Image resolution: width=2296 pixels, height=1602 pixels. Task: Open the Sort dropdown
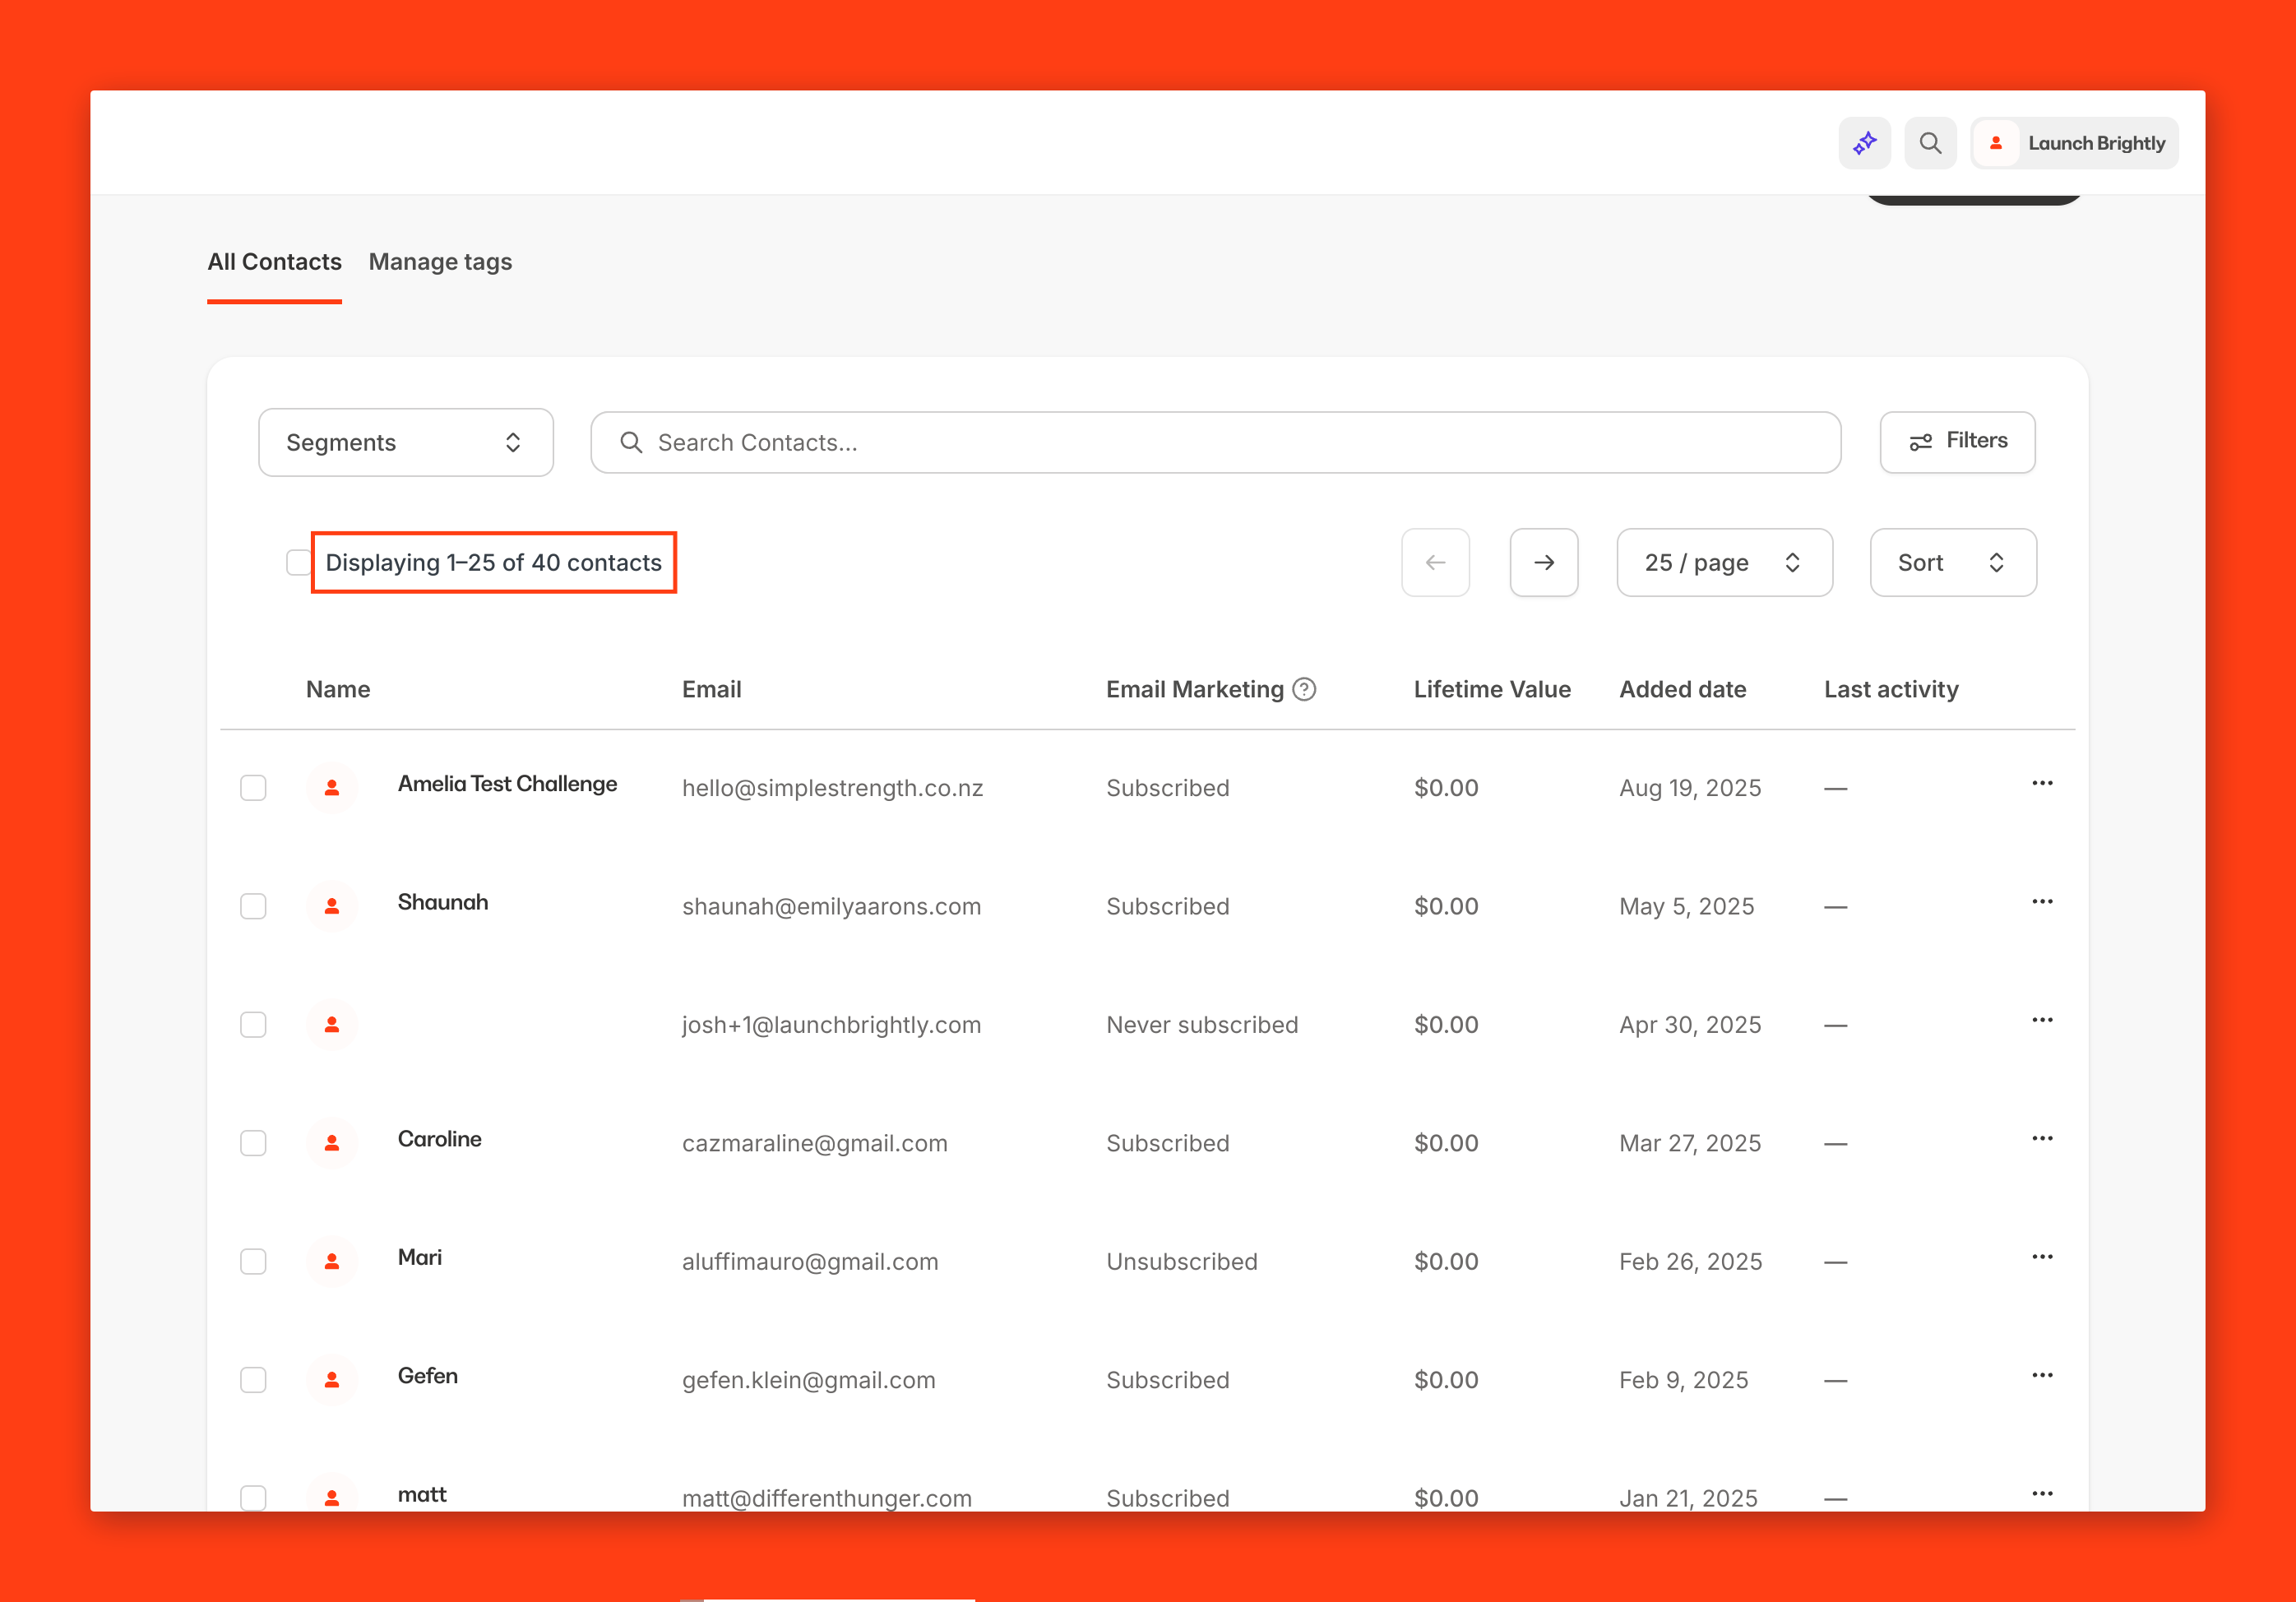(1952, 562)
